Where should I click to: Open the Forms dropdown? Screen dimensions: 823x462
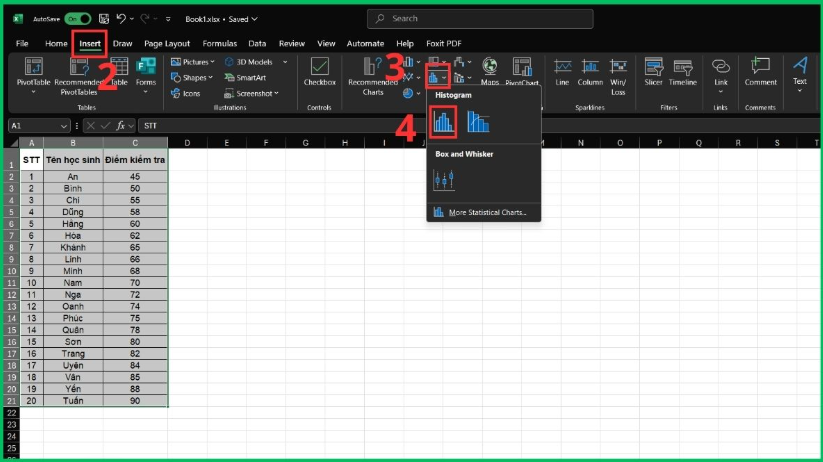[146, 76]
